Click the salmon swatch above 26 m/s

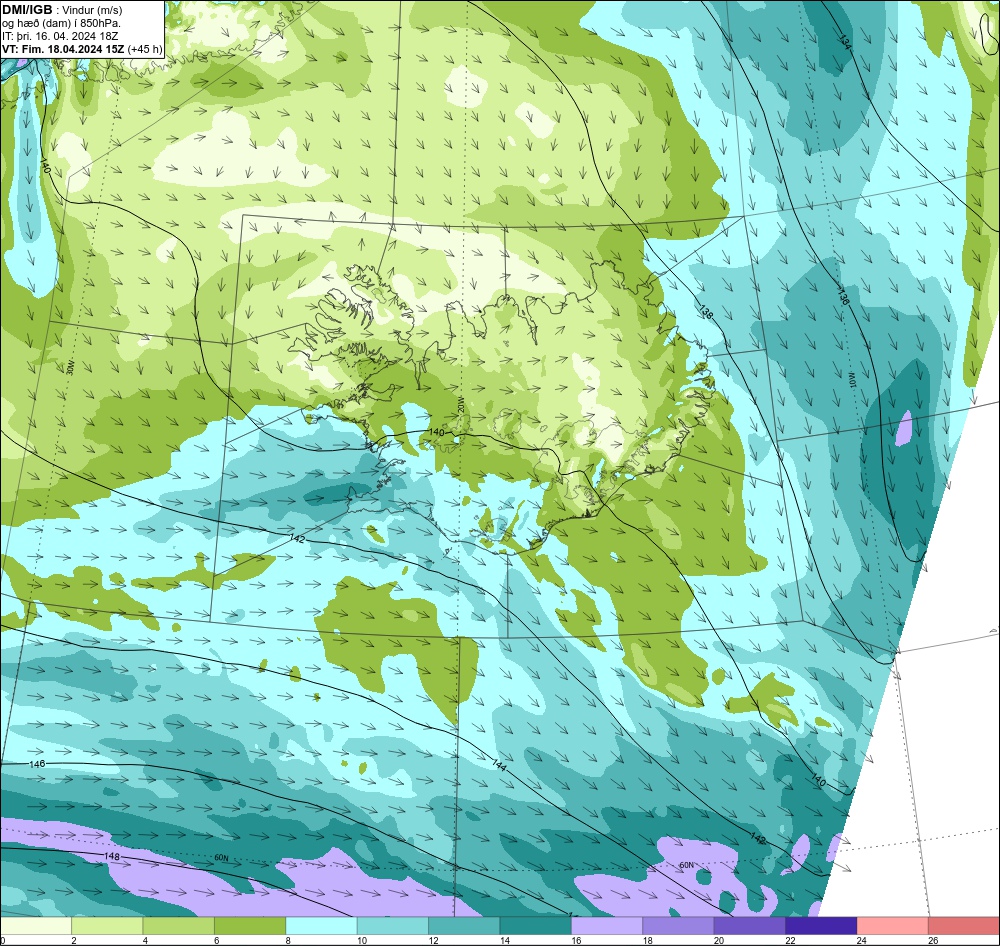coord(964,925)
